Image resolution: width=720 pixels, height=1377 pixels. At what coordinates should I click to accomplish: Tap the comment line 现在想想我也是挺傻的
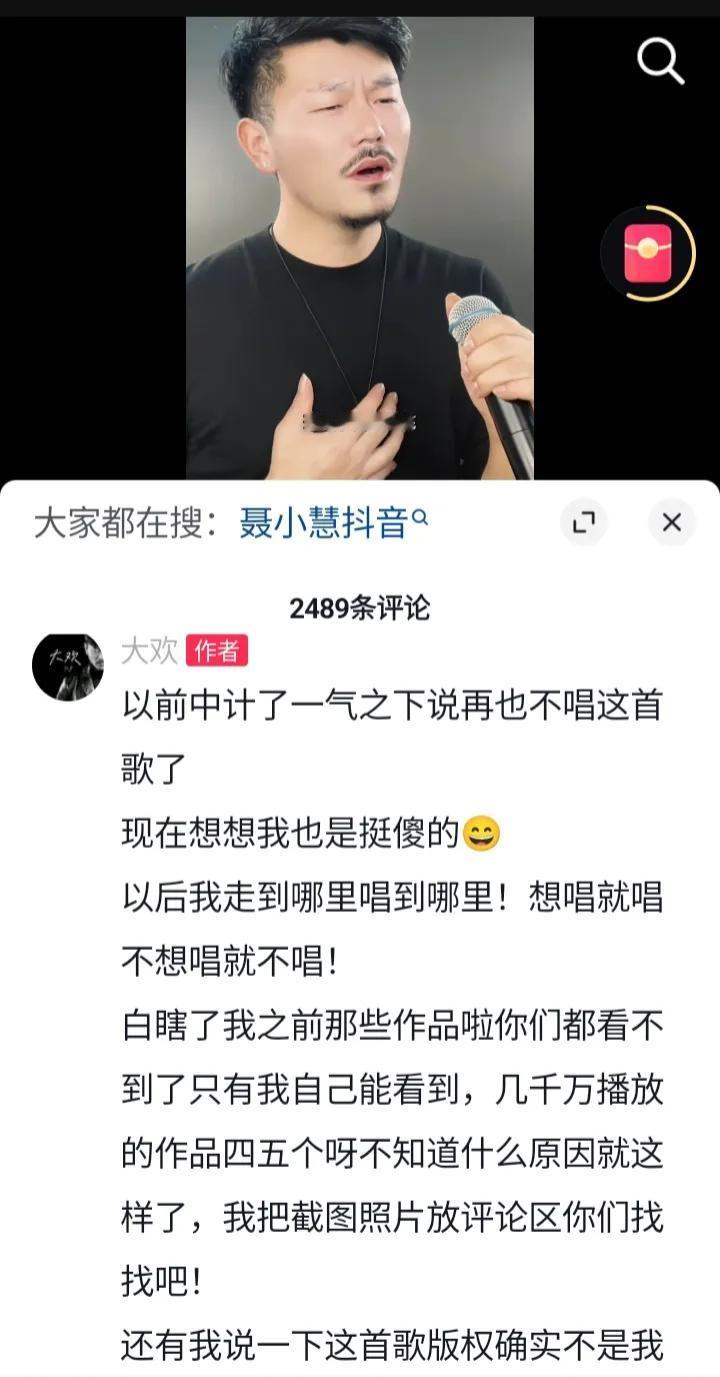pos(290,833)
